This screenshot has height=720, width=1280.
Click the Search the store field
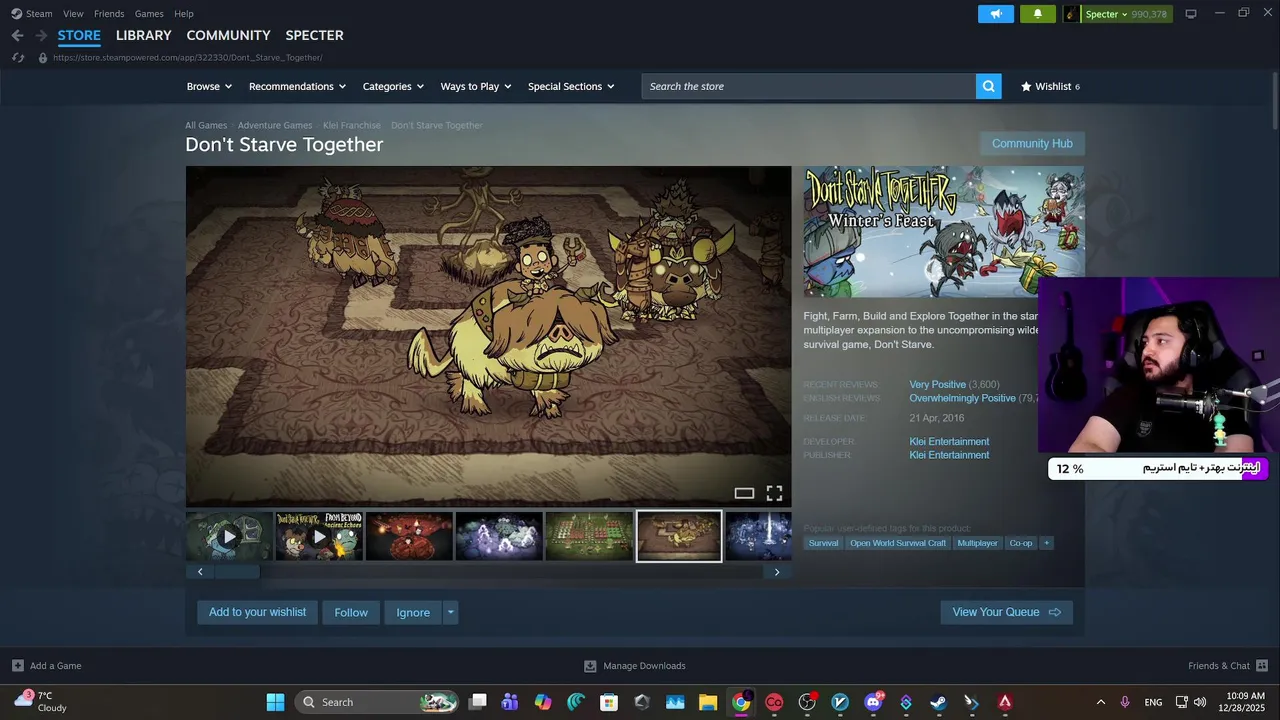click(808, 86)
